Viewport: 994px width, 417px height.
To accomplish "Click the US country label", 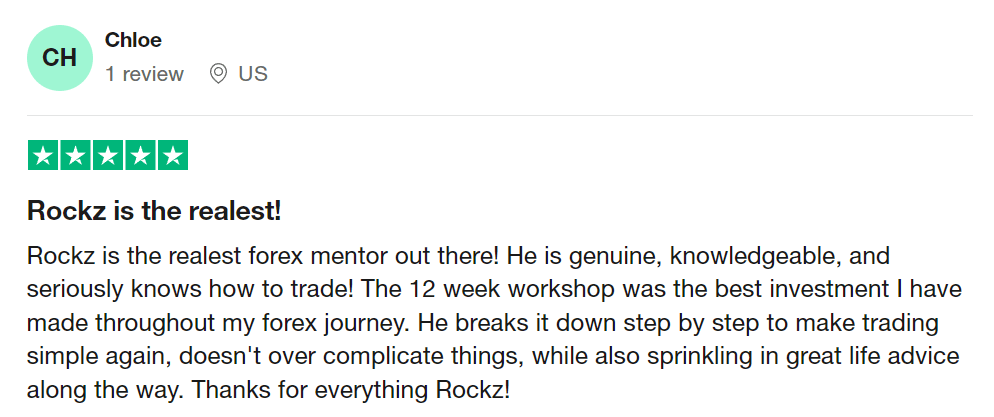I will 253,74.
